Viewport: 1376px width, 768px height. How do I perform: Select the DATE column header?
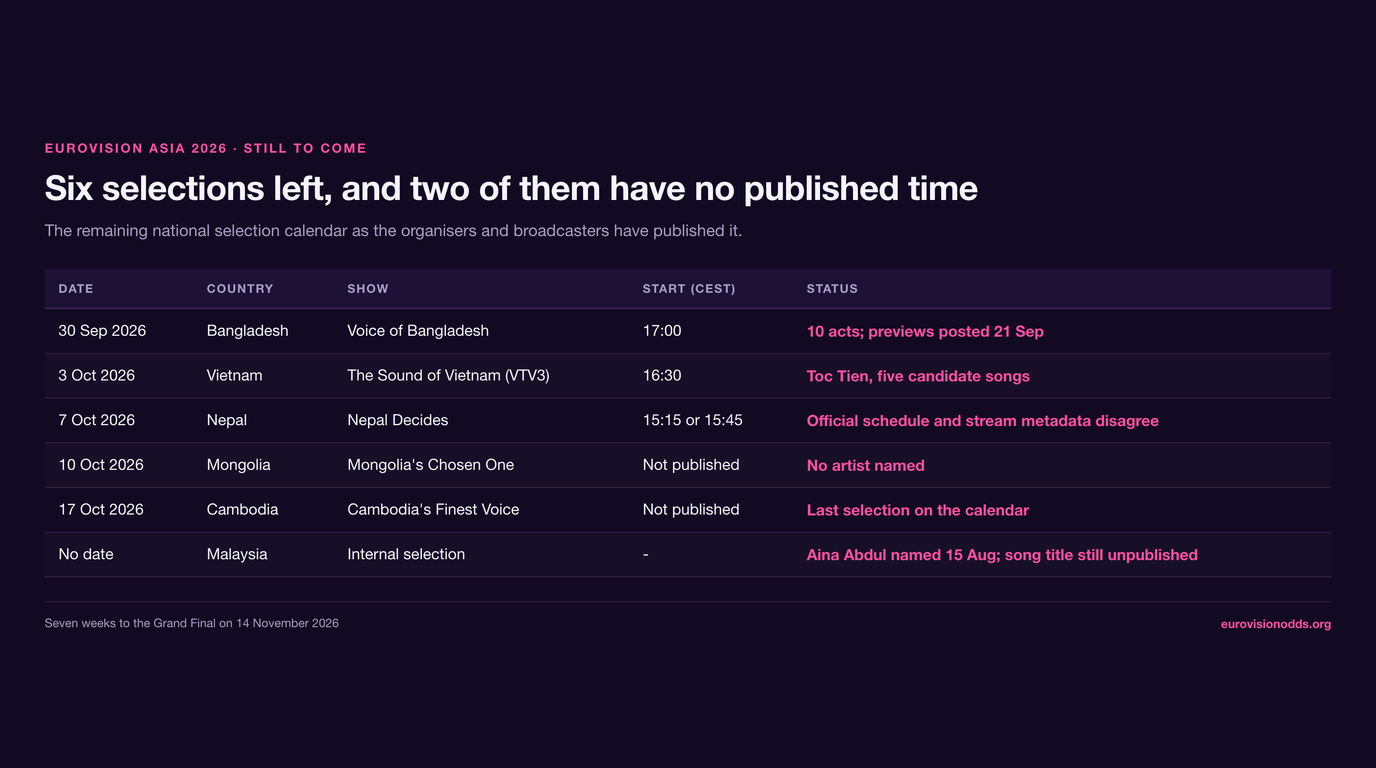[x=76, y=289]
